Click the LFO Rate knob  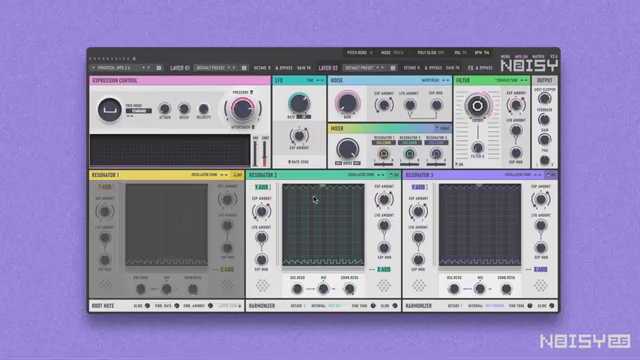click(299, 103)
